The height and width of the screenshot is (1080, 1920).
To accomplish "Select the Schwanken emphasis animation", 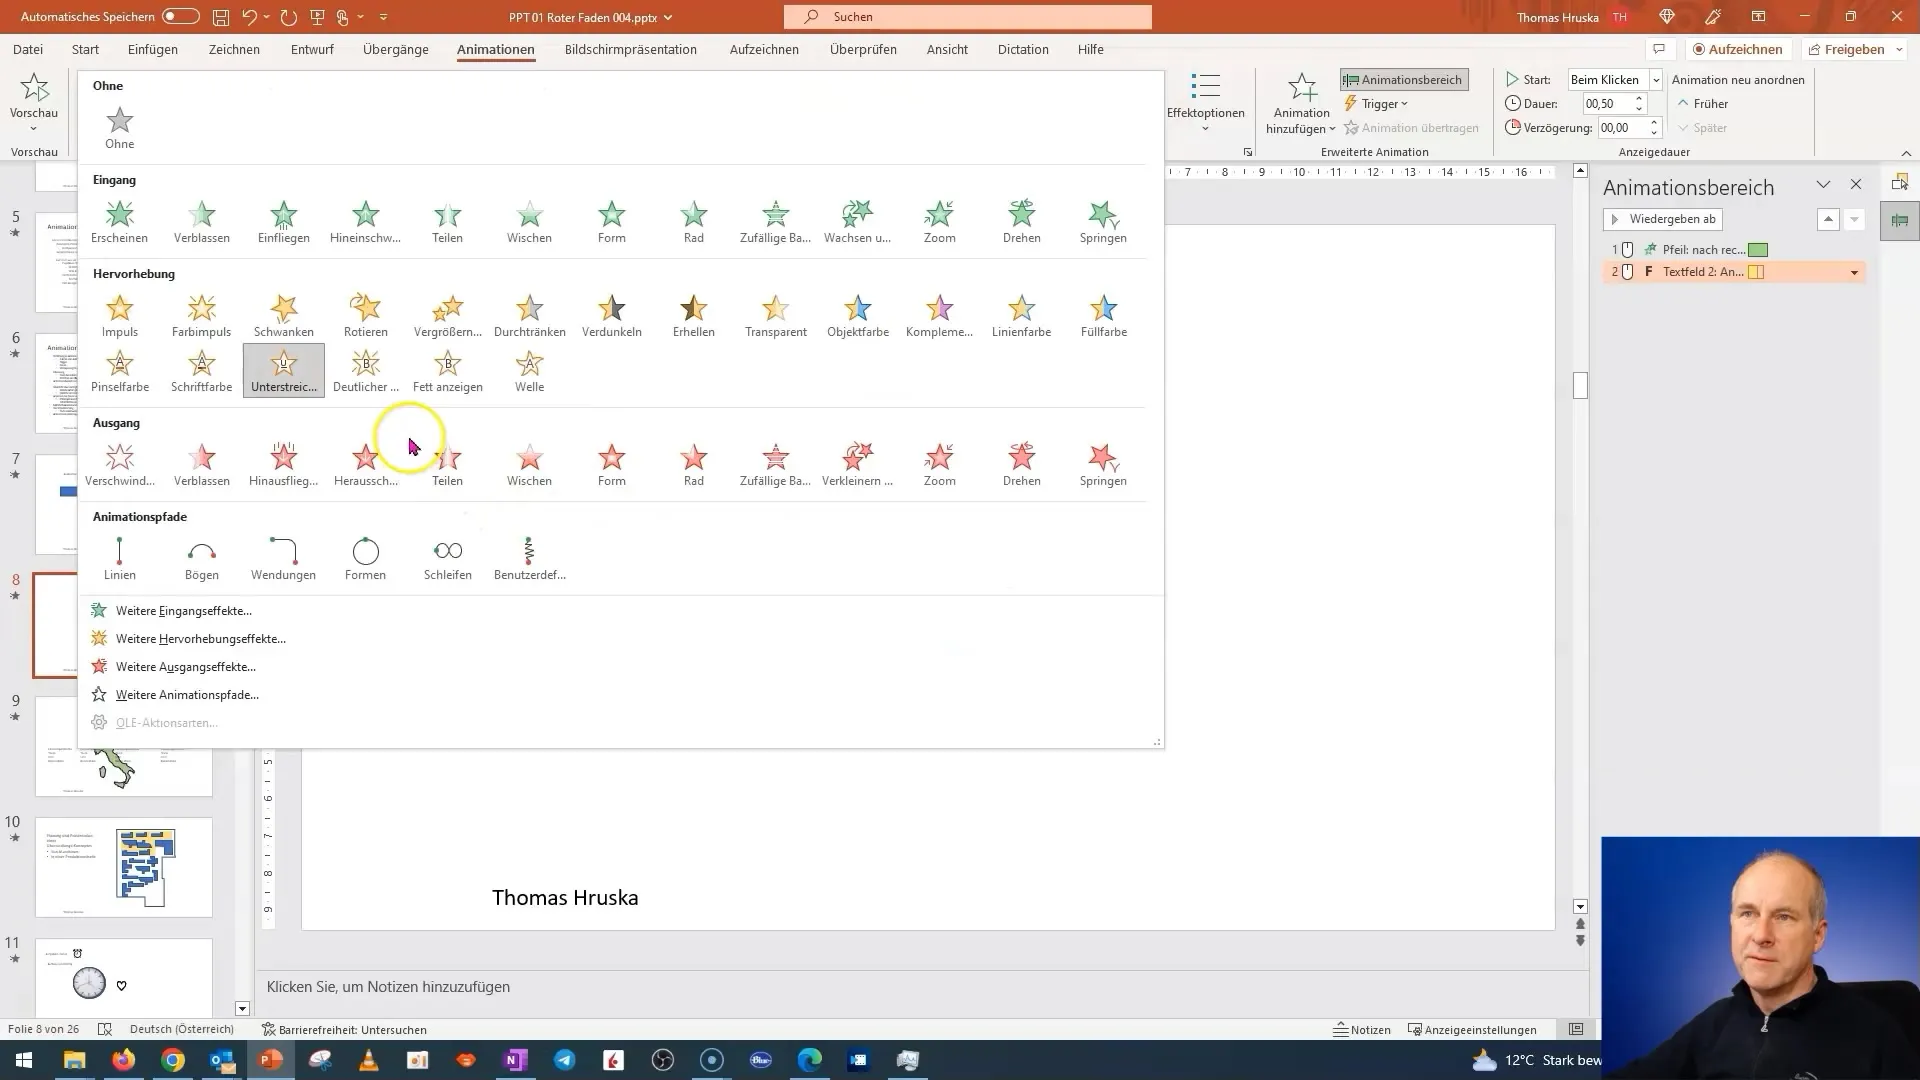I will (284, 314).
